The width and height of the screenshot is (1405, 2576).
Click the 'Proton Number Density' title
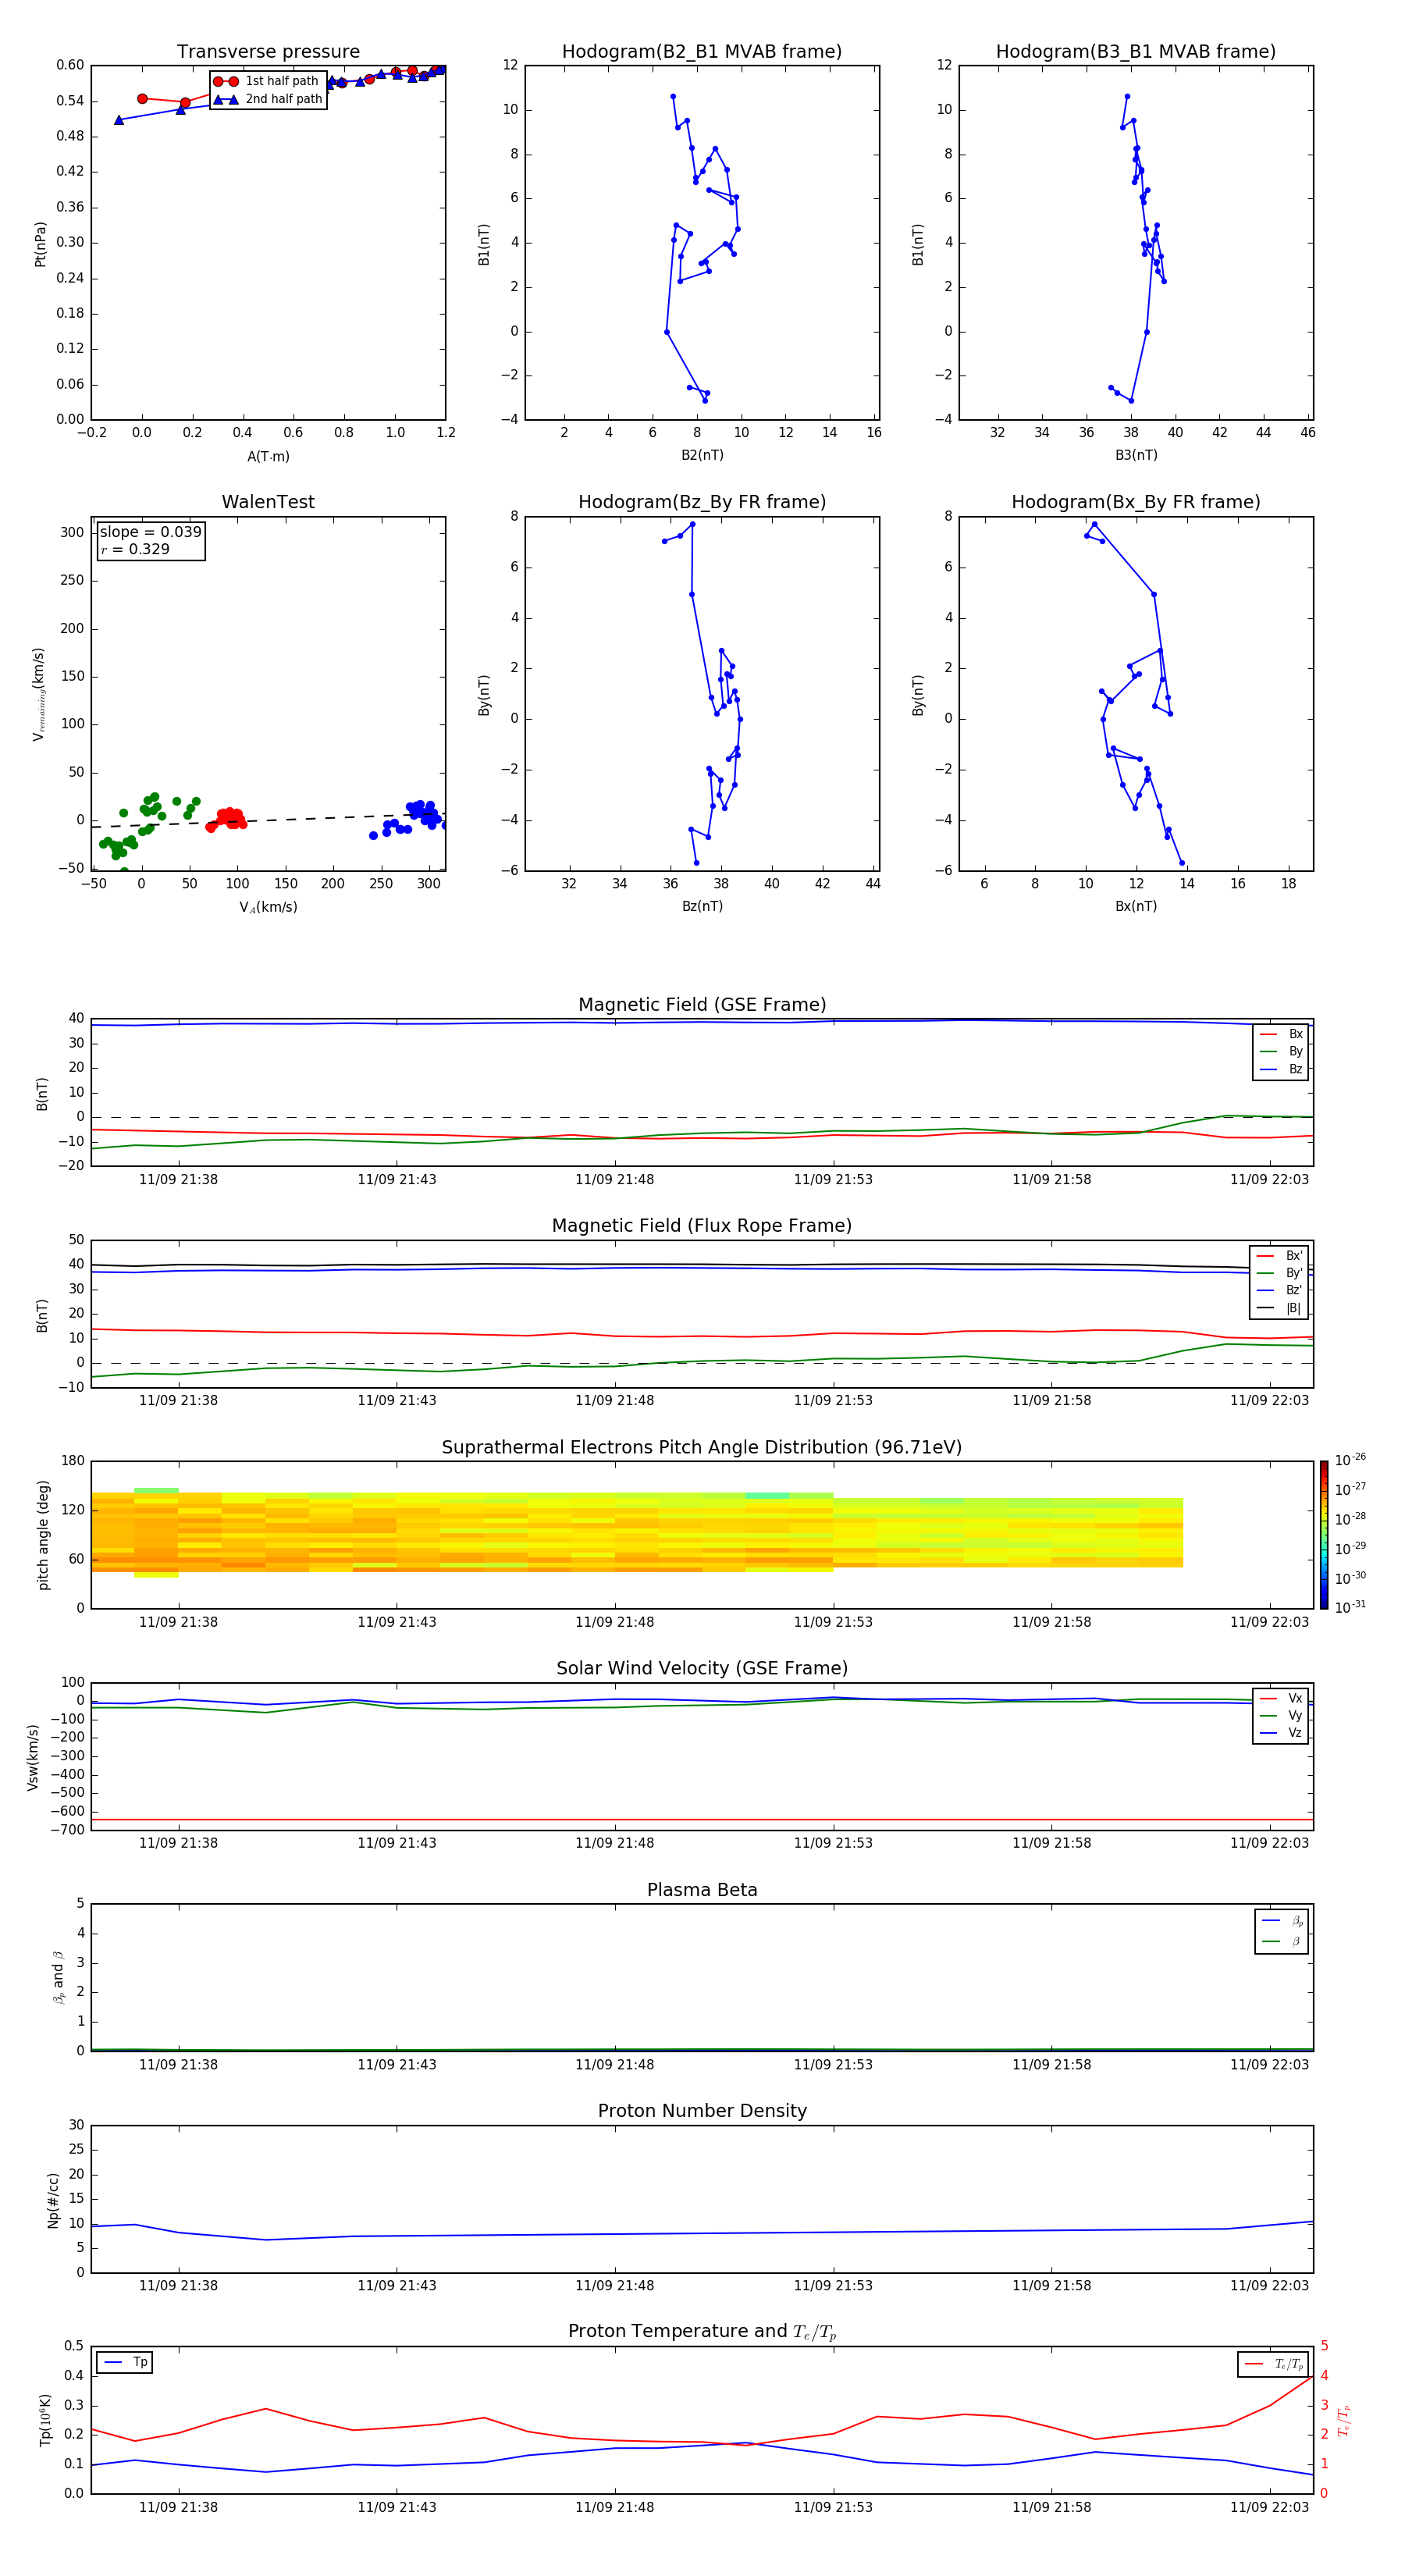tap(702, 2111)
